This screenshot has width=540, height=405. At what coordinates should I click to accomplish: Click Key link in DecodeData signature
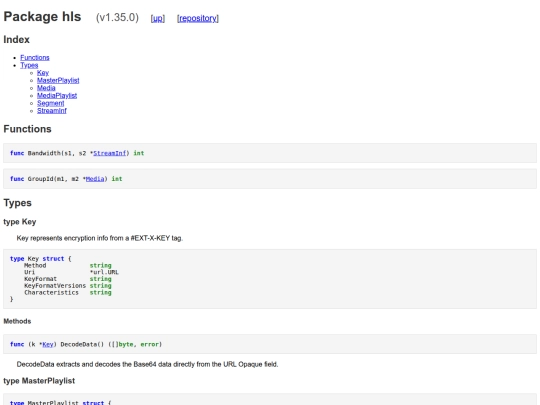[x=48, y=344]
